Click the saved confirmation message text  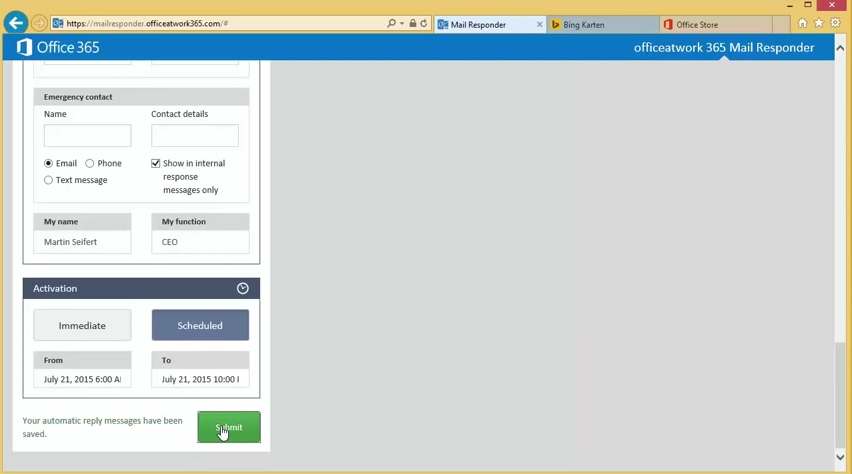coord(102,427)
